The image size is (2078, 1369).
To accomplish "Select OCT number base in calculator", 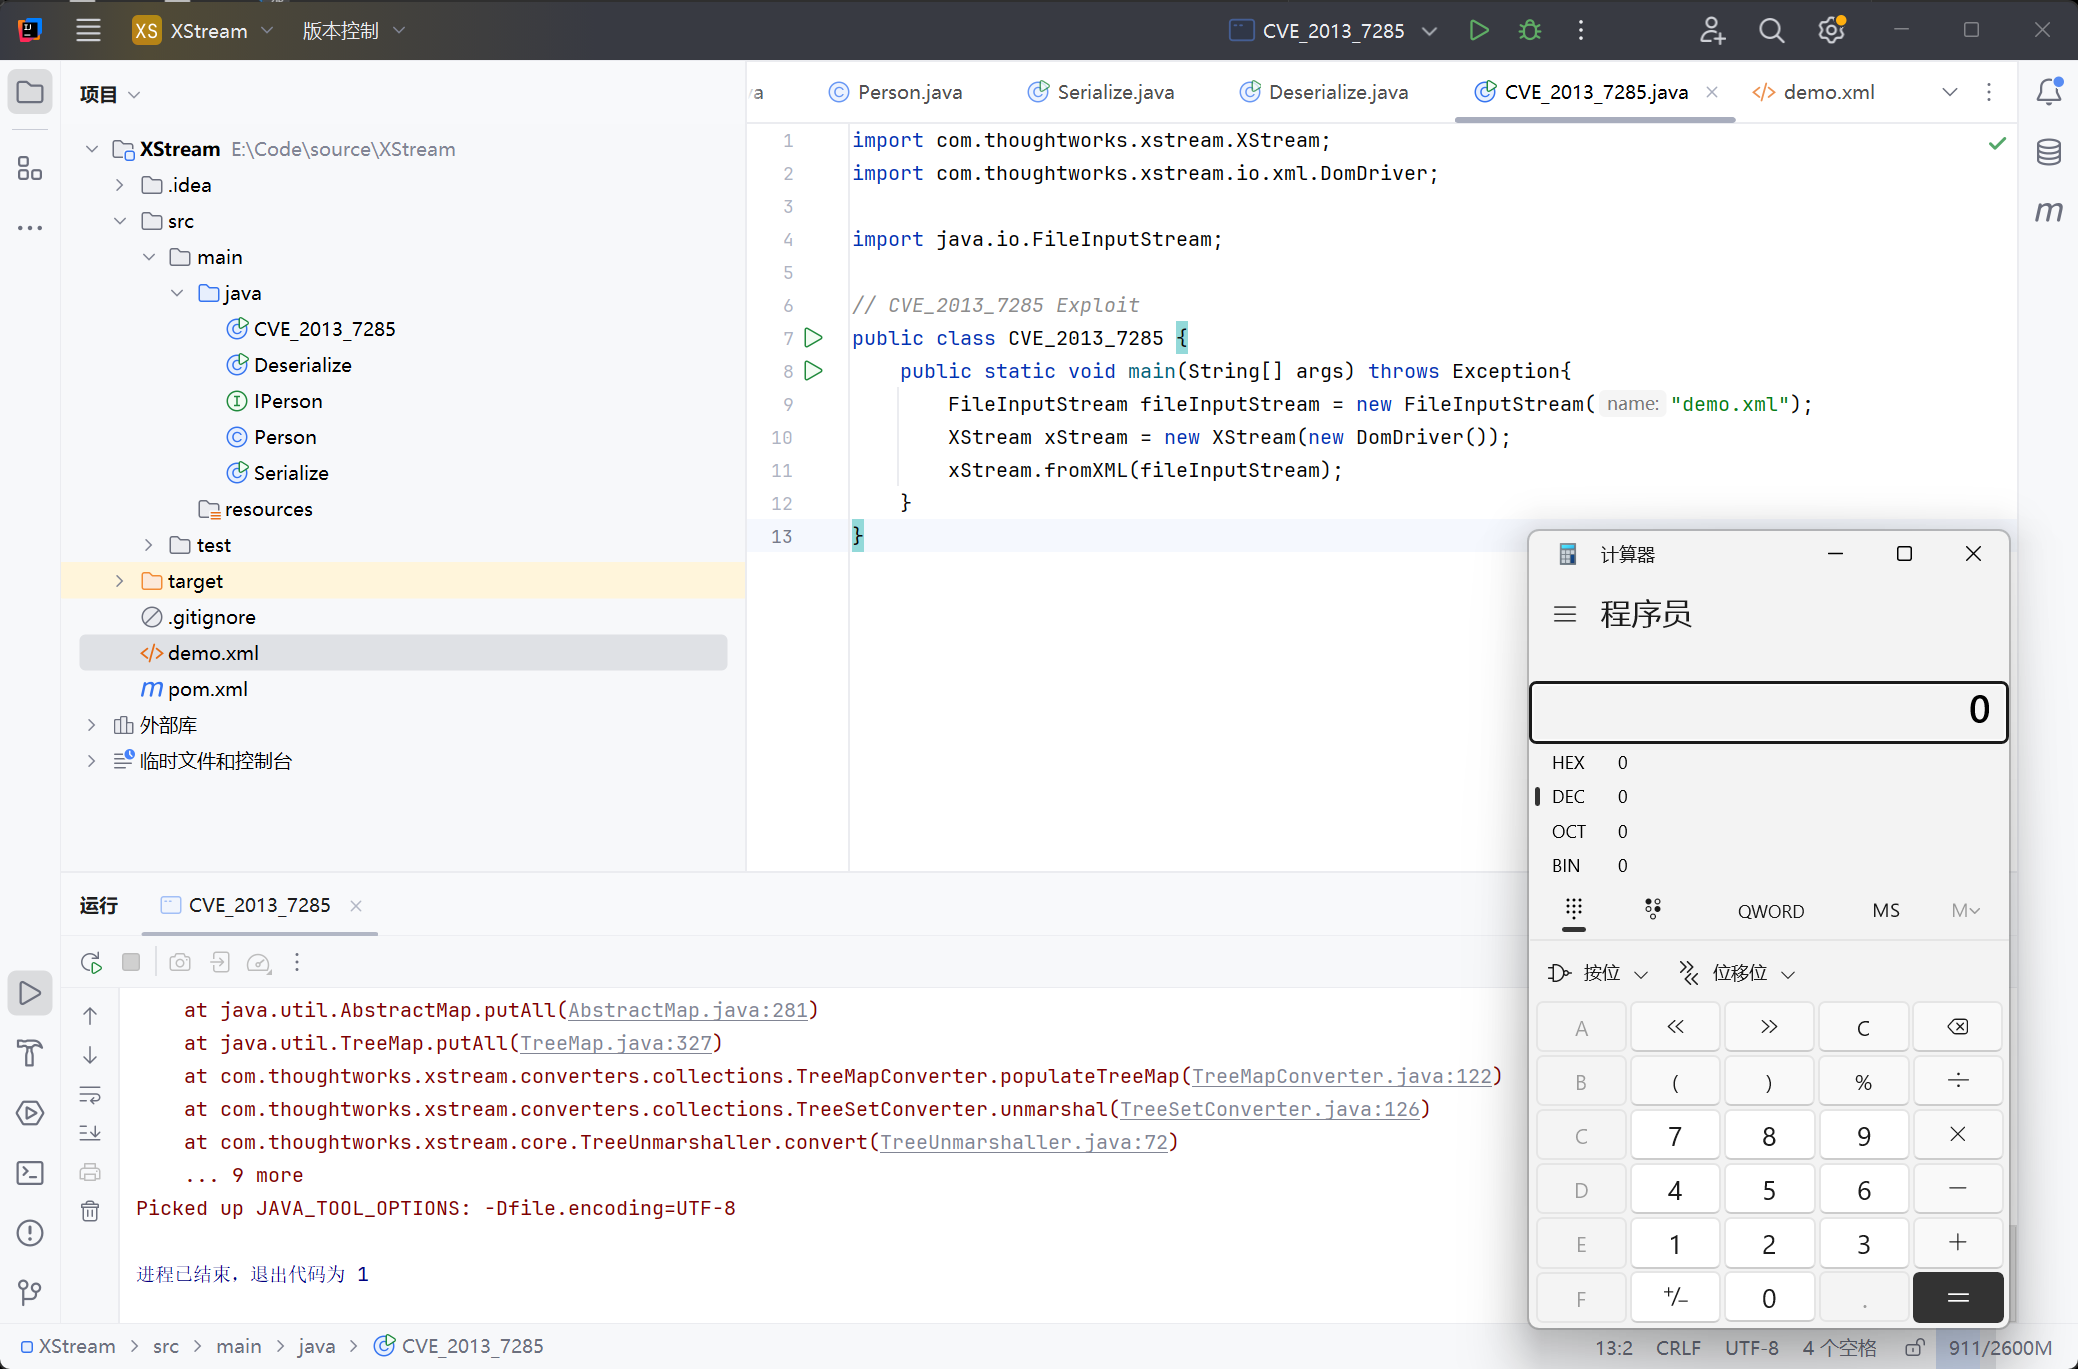I will 1768,831.
